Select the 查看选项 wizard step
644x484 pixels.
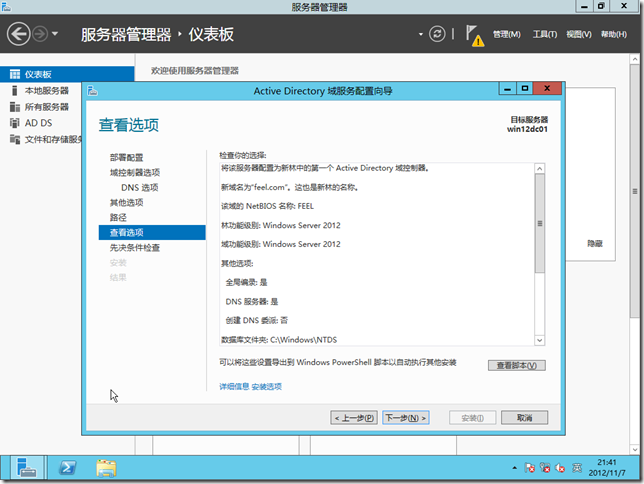[x=152, y=233]
